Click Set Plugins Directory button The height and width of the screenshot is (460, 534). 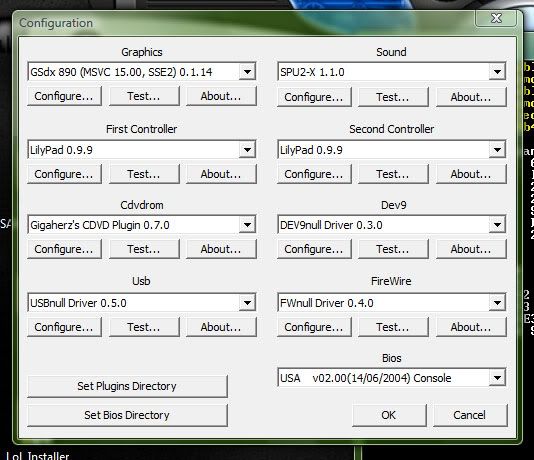pos(127,386)
